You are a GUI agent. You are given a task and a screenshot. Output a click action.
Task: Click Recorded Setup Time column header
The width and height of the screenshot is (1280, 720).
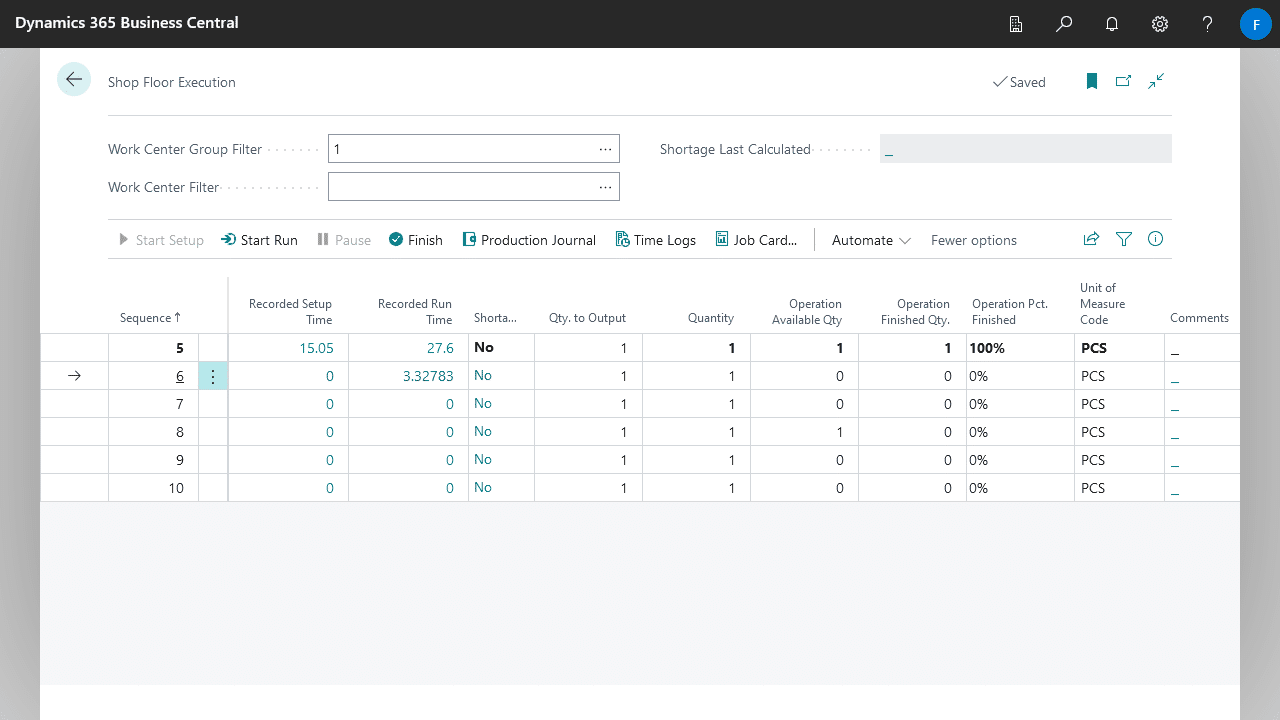point(290,312)
